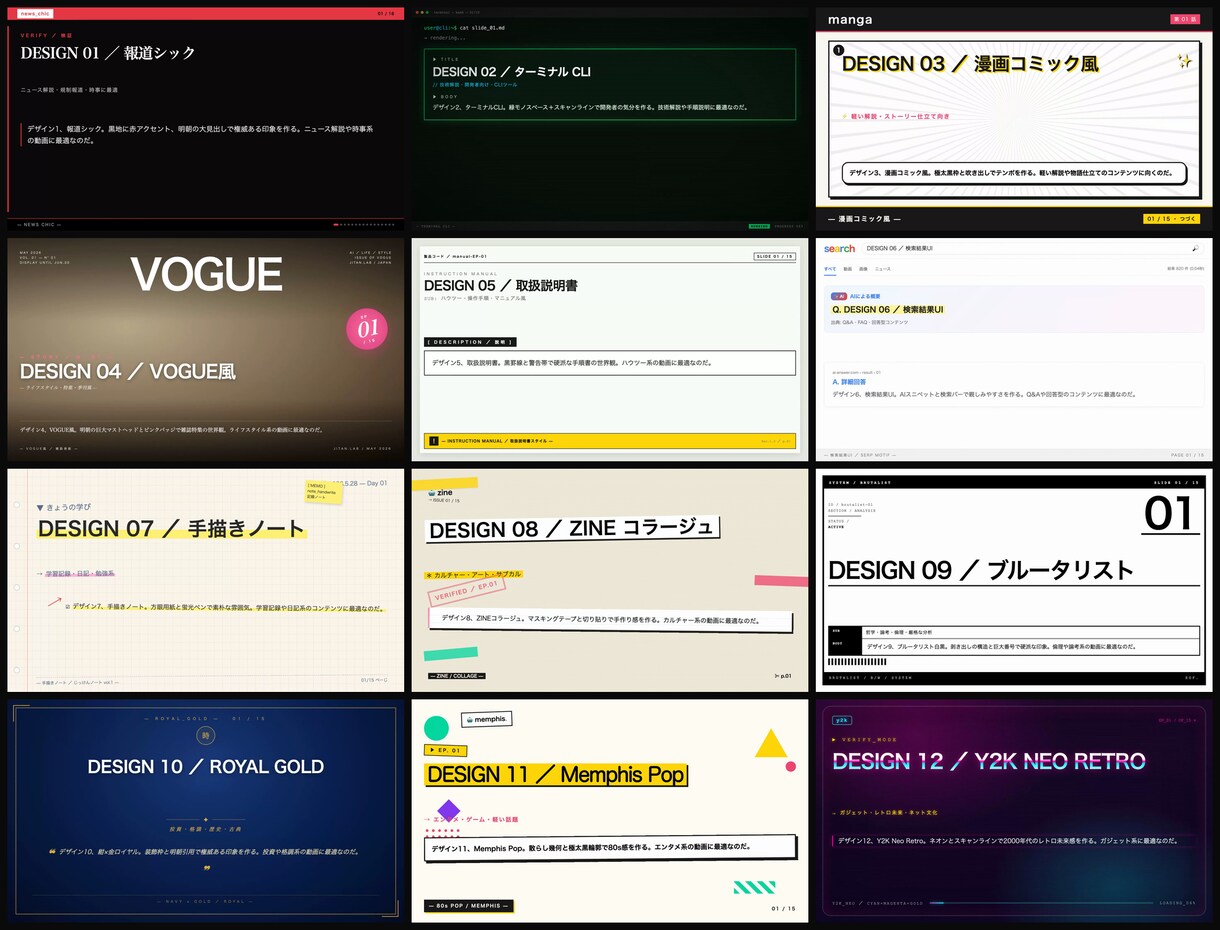Click the red progress dots in news footer

tap(364, 224)
